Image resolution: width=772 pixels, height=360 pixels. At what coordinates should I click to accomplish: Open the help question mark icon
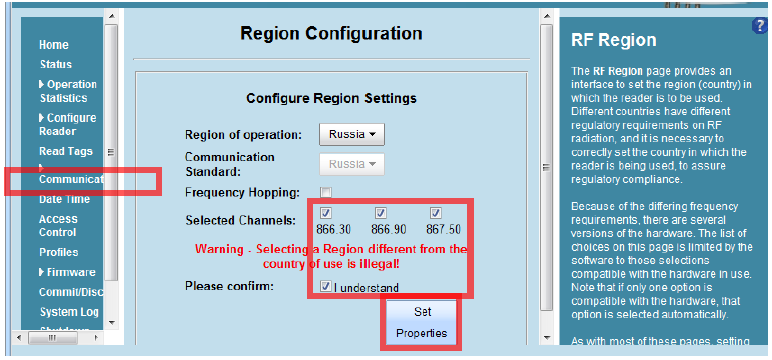pyautogui.click(x=761, y=26)
